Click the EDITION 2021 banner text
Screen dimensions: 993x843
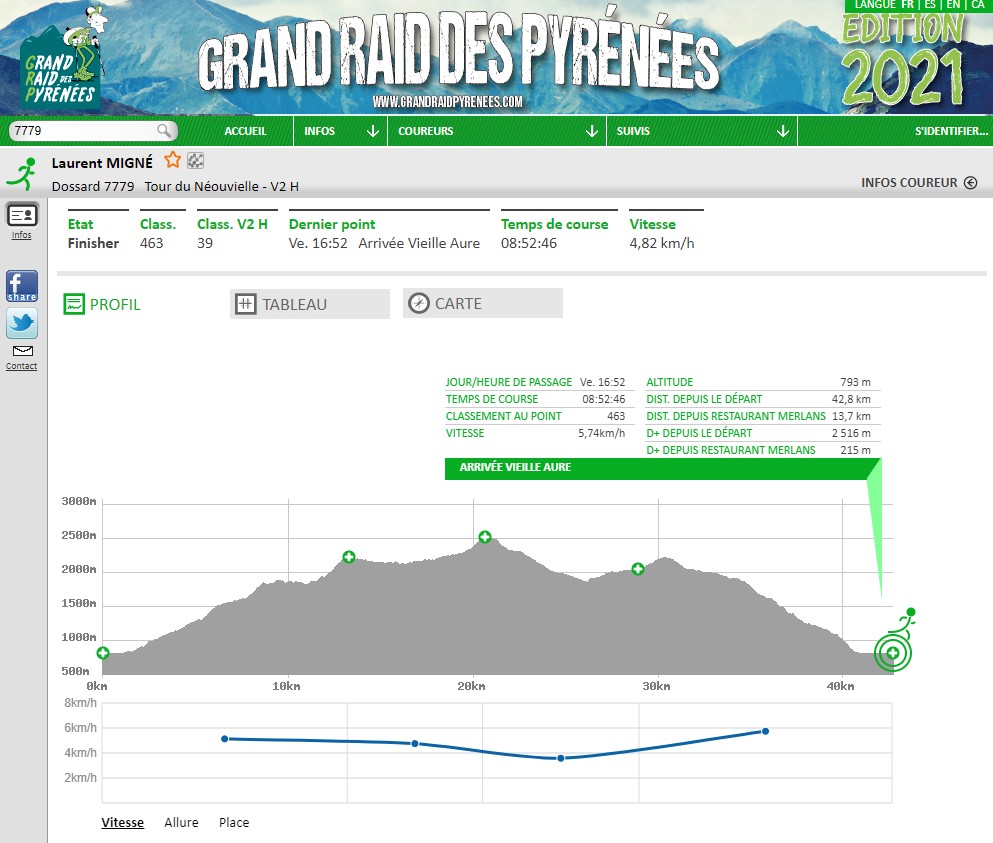(x=904, y=60)
